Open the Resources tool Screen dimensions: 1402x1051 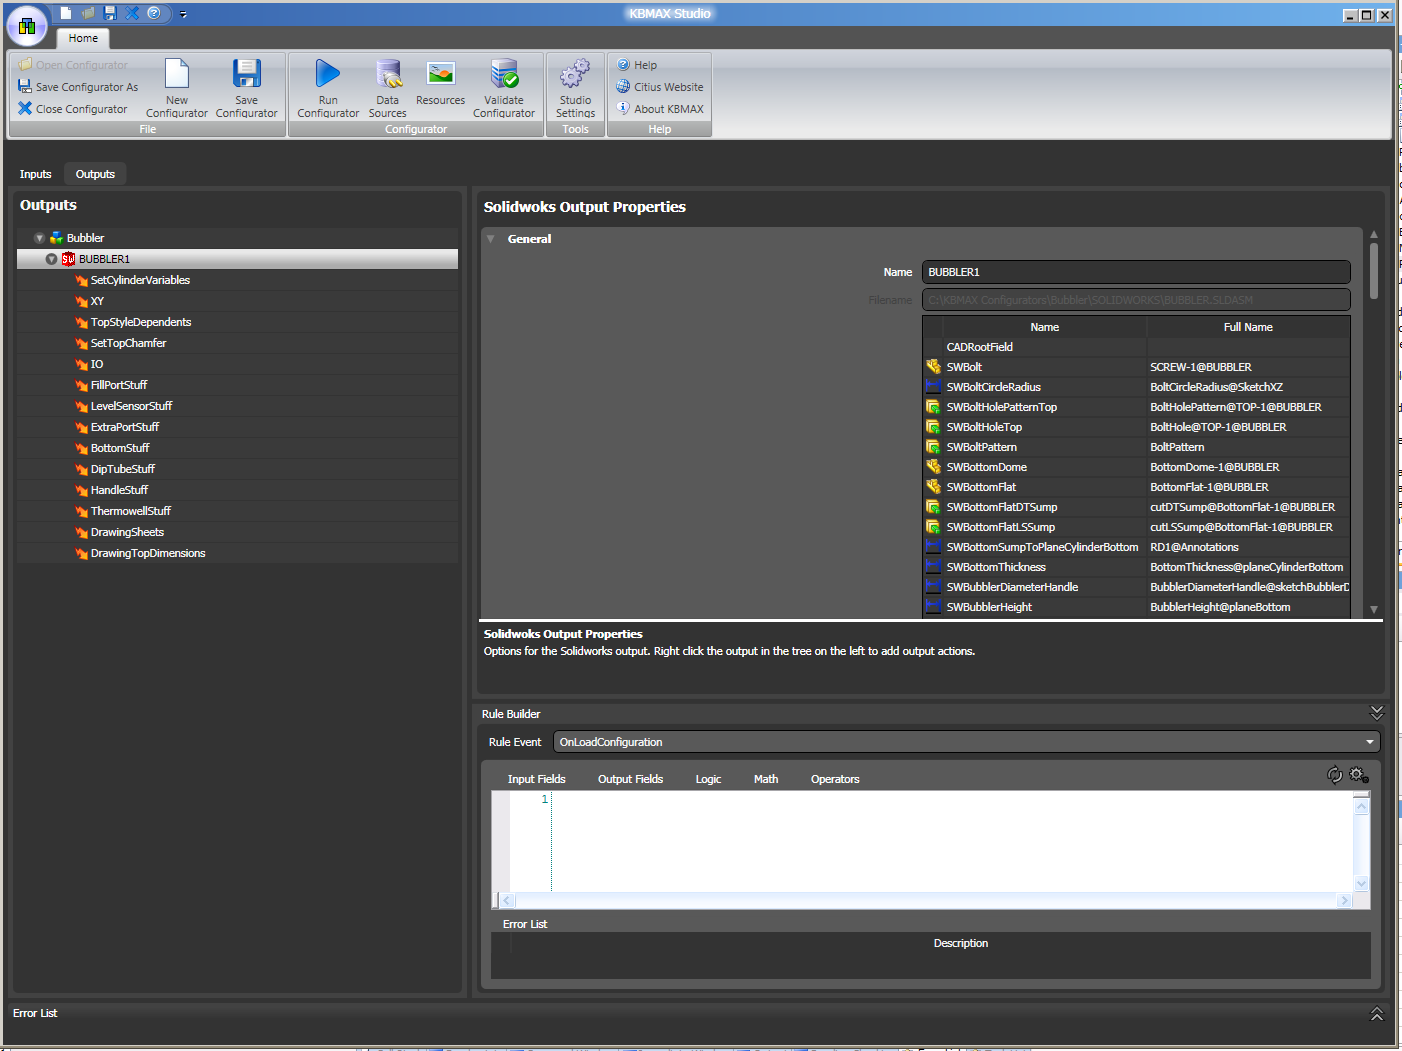tap(440, 75)
